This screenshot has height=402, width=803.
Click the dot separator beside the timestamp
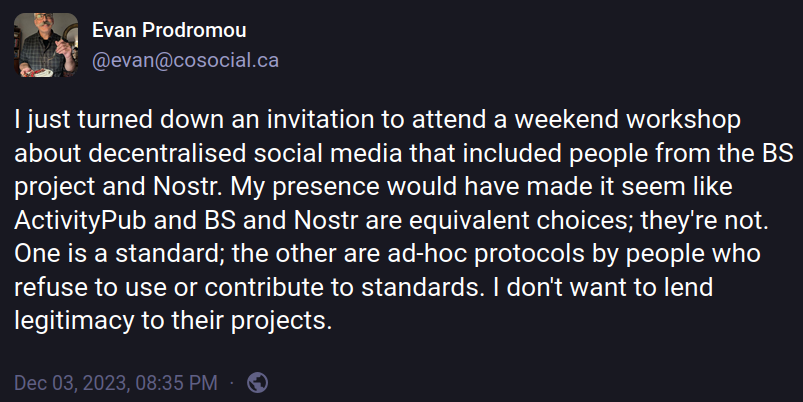(x=231, y=382)
